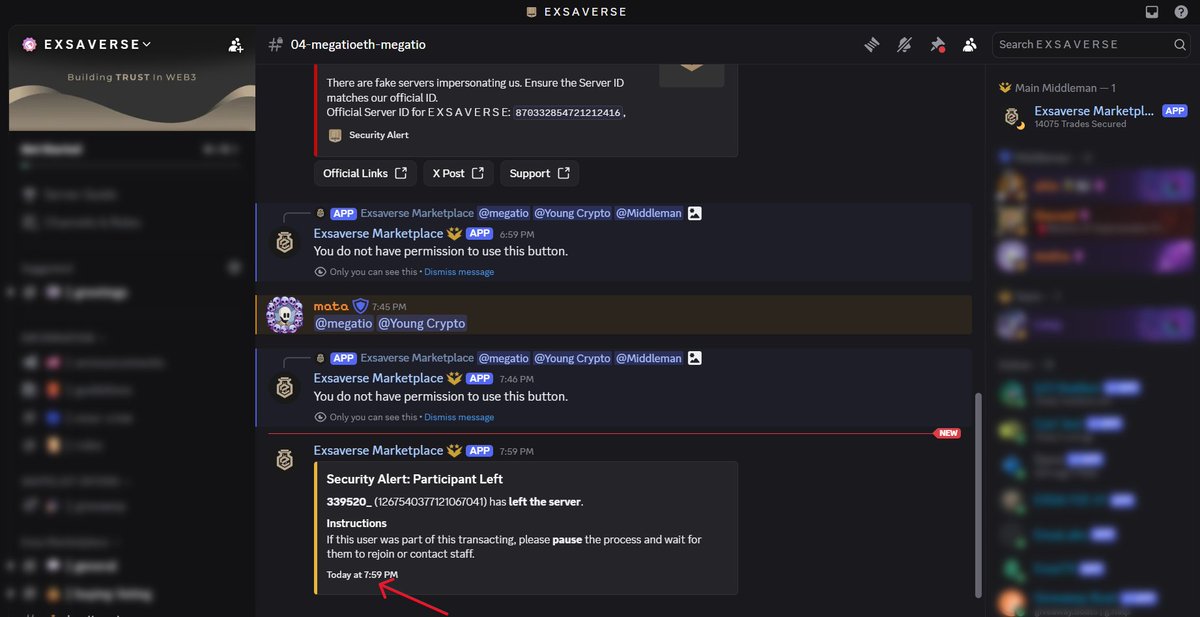Click crown emblem beside 7:46 PM Exsaverse Marketplace name
Viewport: 1200px width, 617px height.
tap(454, 378)
